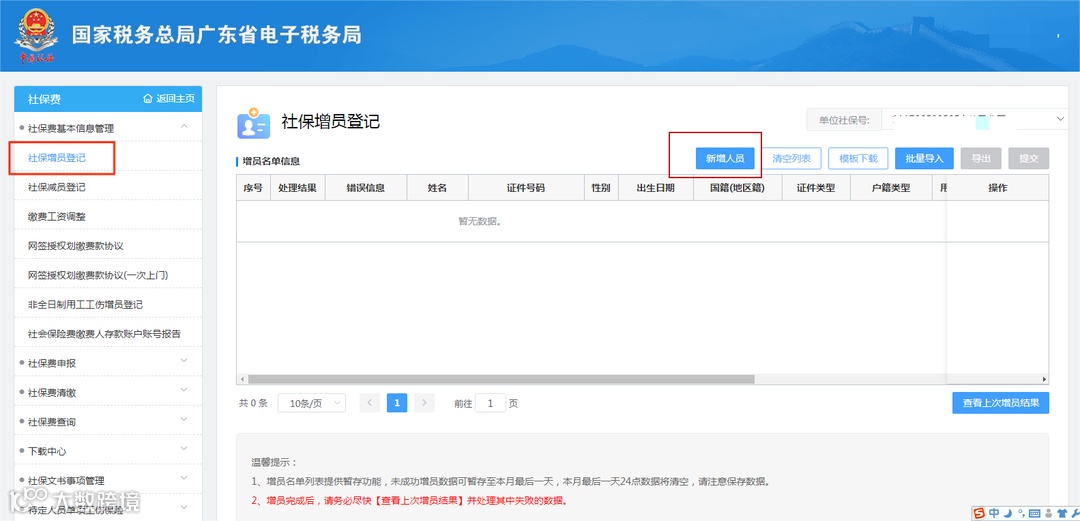Click the 批量导入 button

pyautogui.click(x=924, y=158)
